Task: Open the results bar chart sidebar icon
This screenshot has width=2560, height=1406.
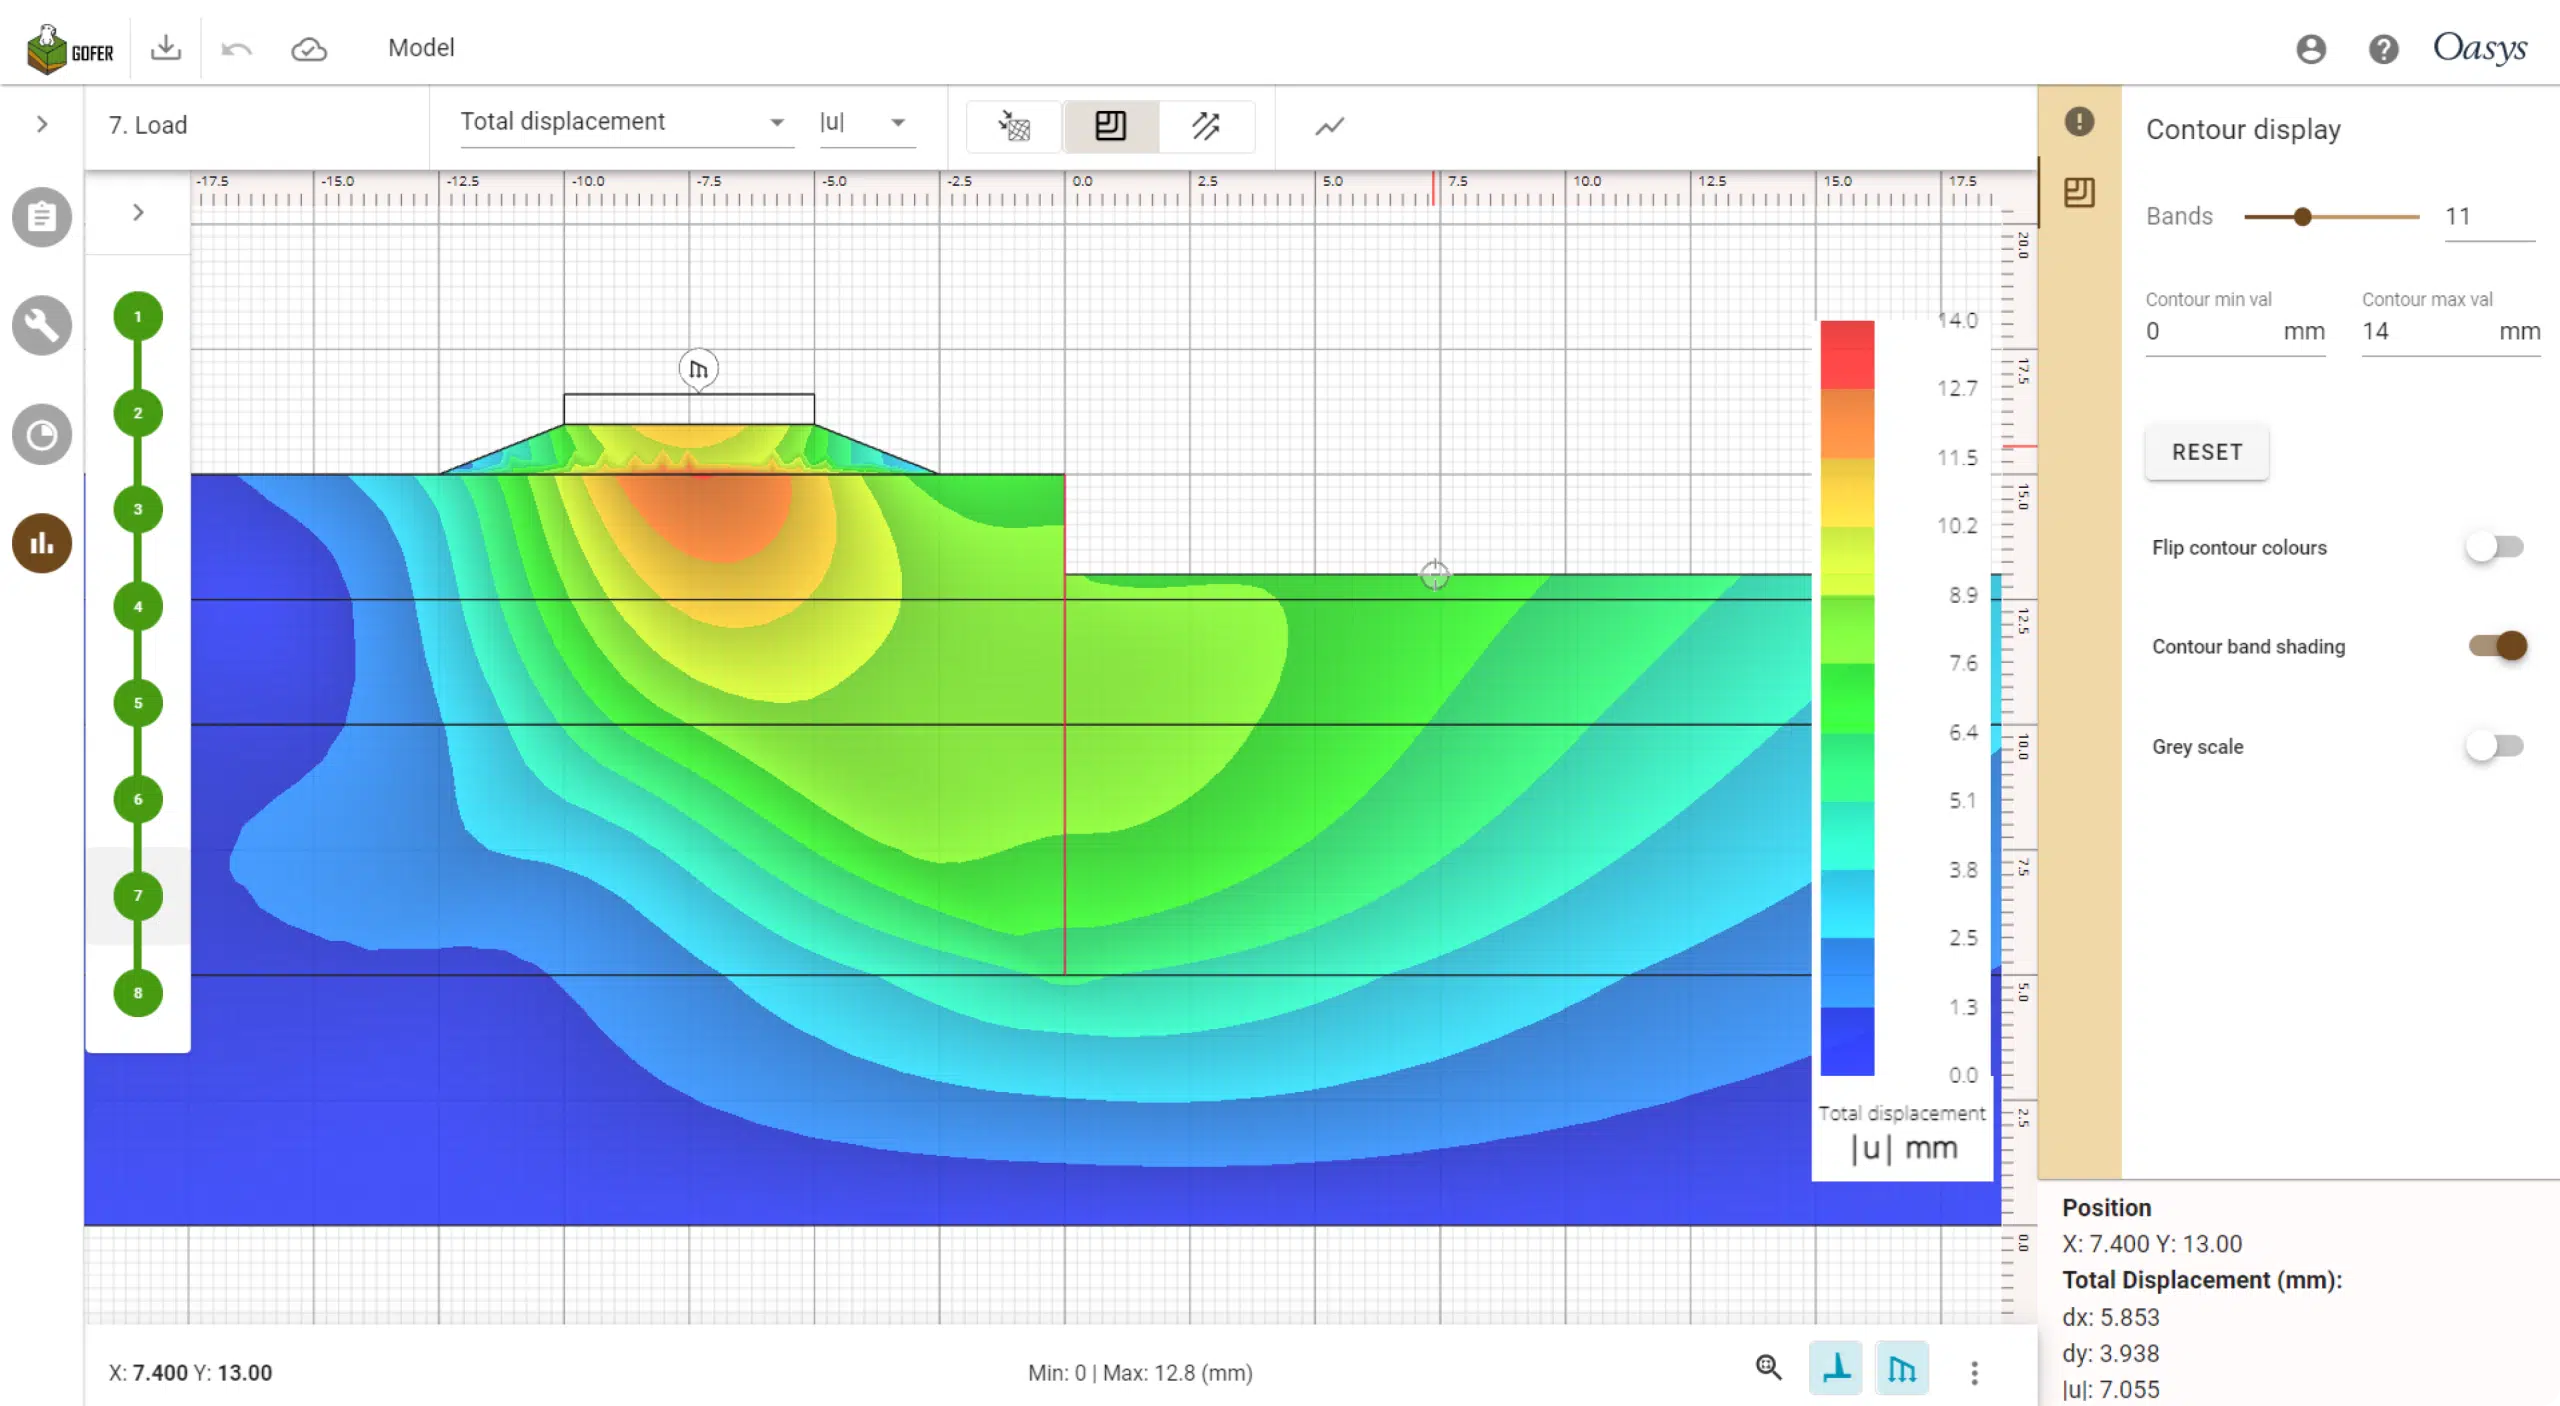Action: [41, 543]
